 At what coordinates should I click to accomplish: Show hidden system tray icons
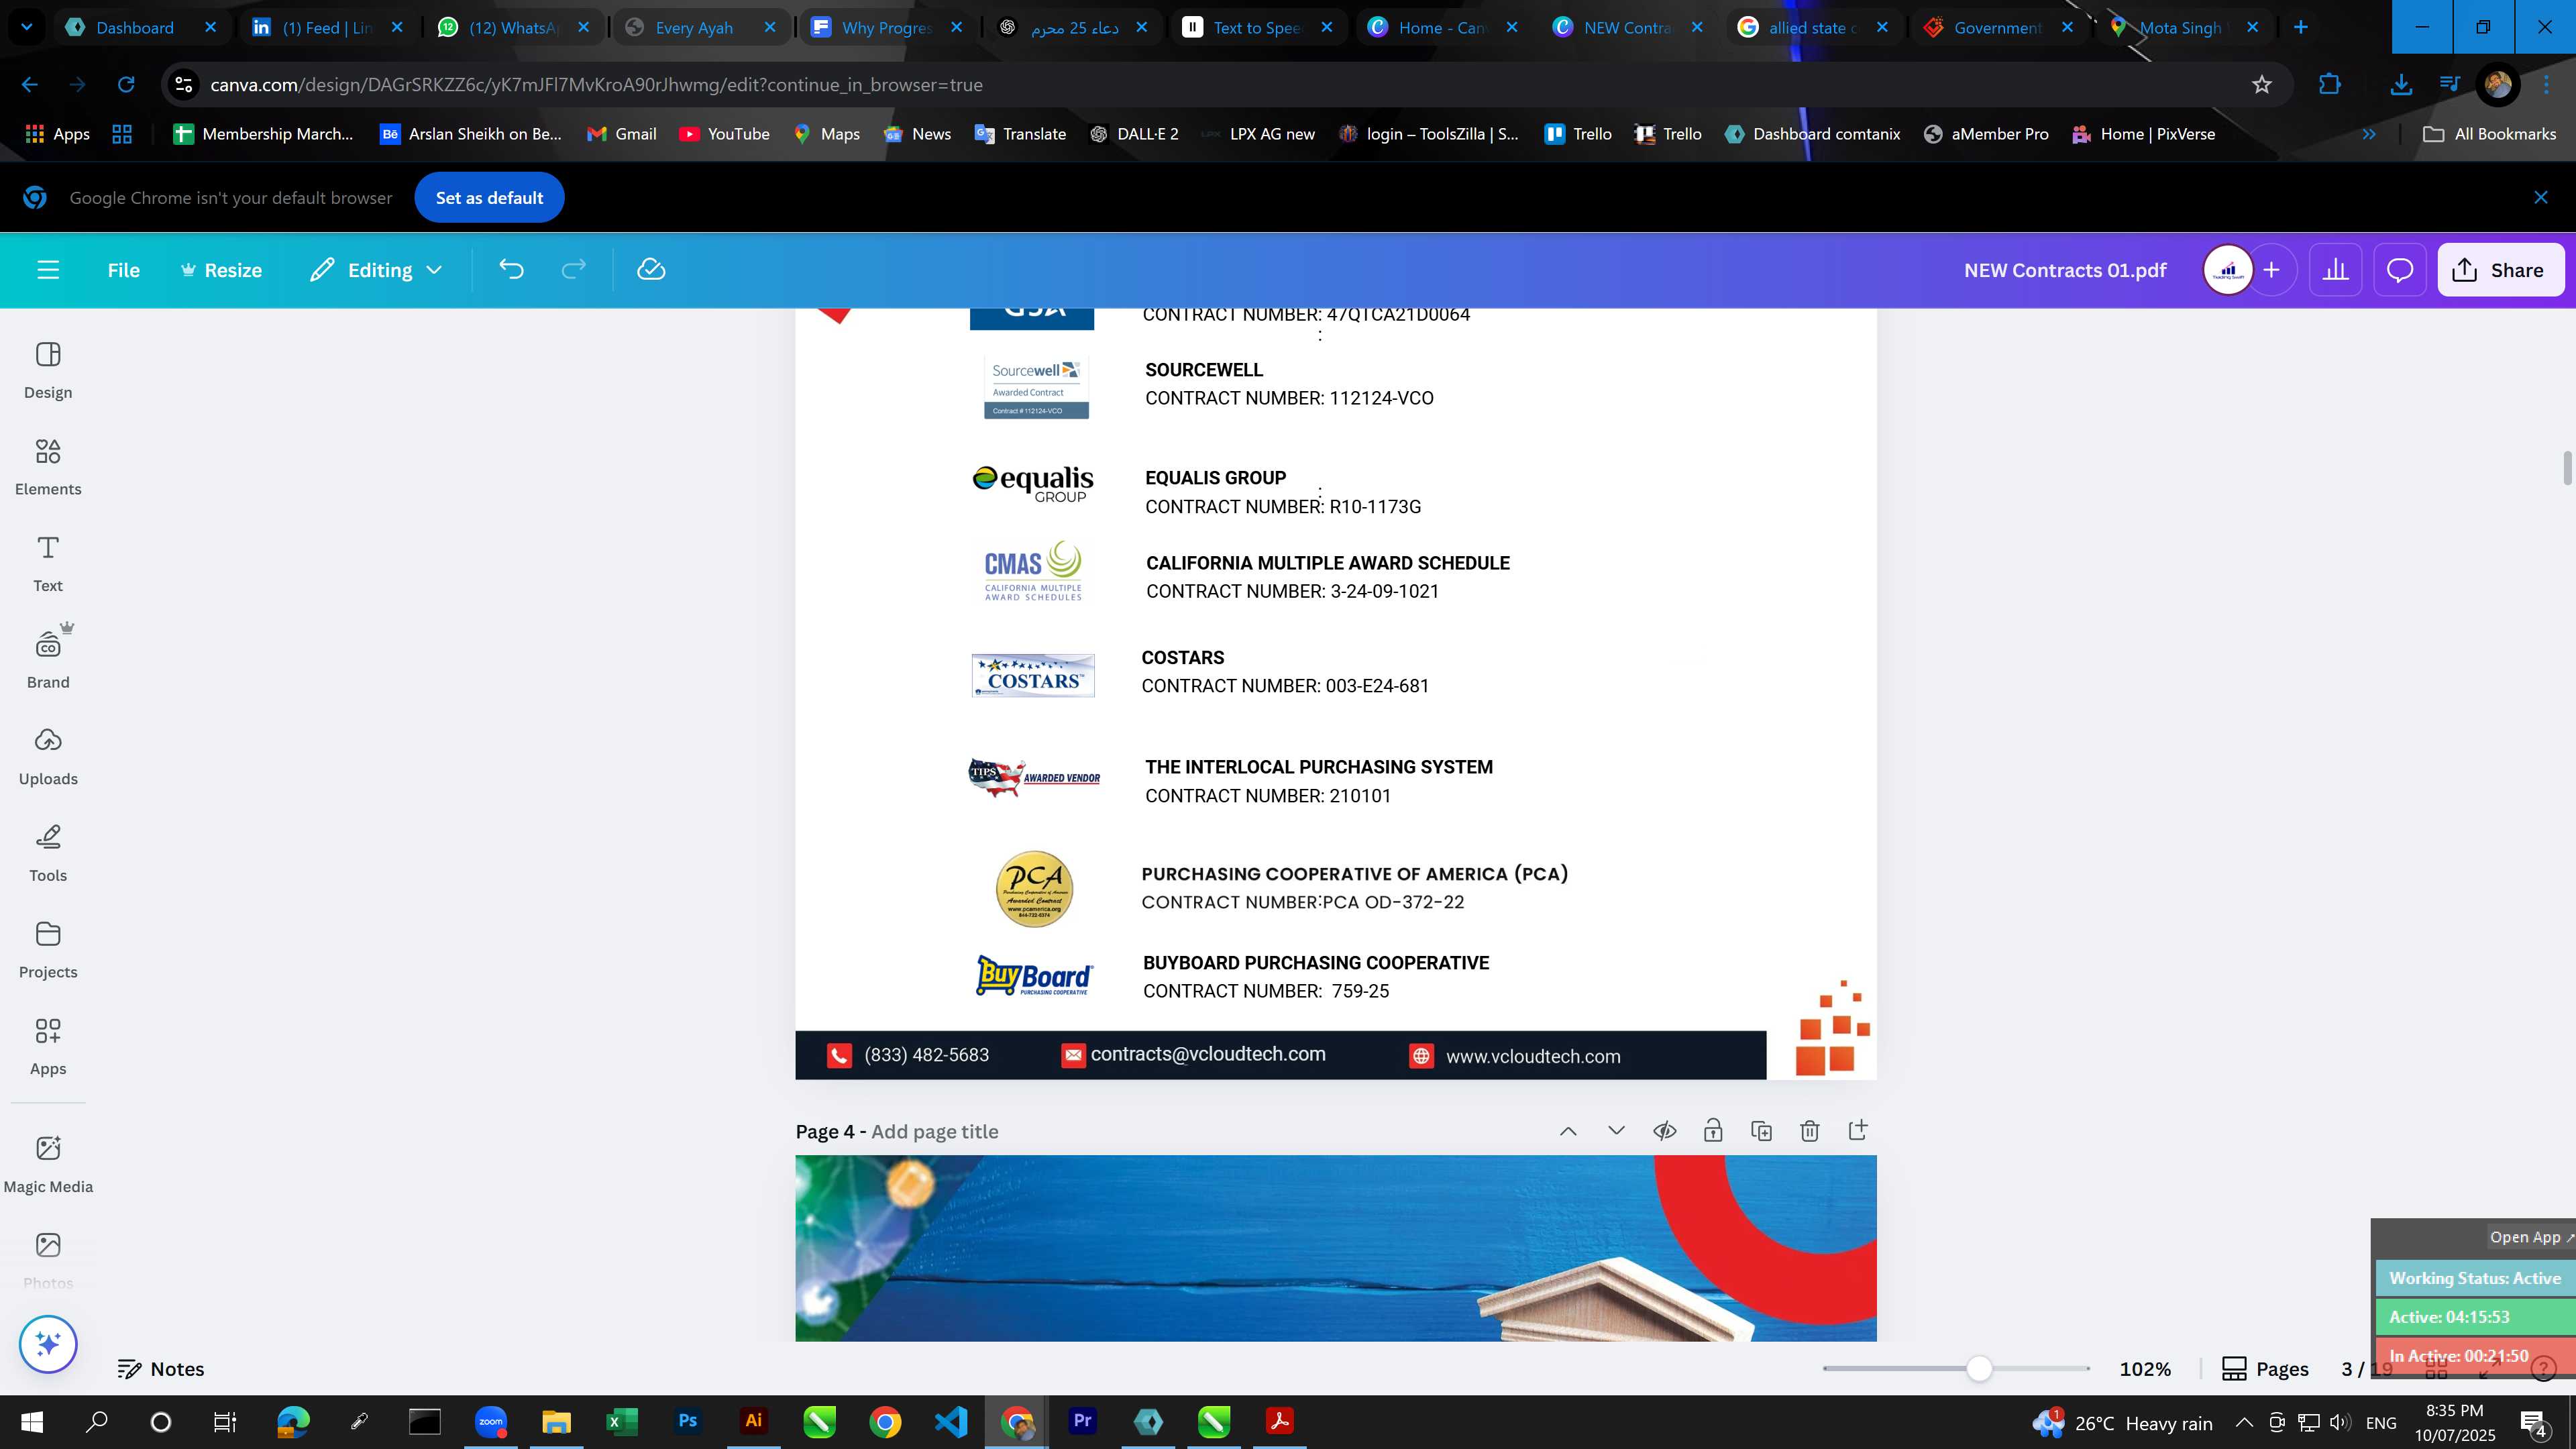tap(2244, 1422)
